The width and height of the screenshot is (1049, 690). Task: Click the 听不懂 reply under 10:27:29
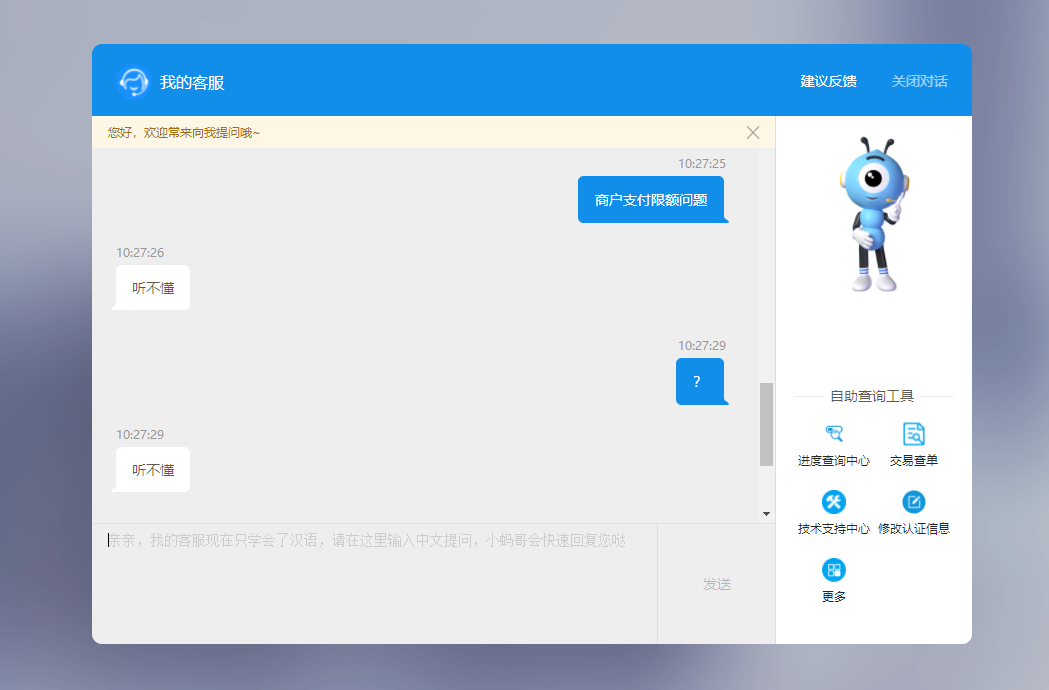tap(153, 470)
